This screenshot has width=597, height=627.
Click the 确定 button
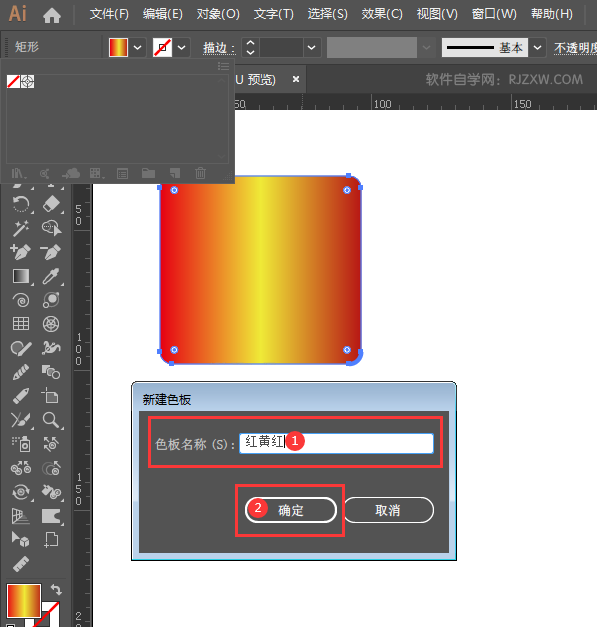point(291,510)
